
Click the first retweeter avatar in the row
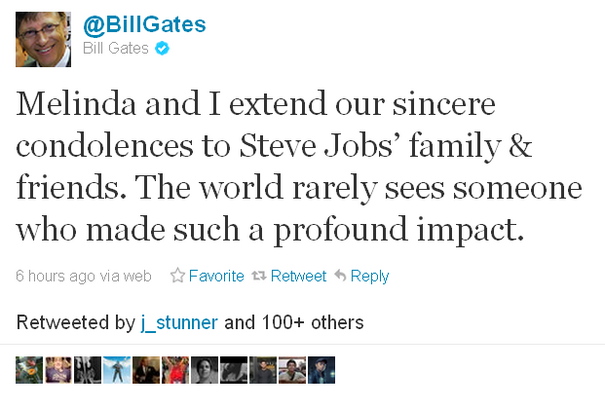click(29, 370)
